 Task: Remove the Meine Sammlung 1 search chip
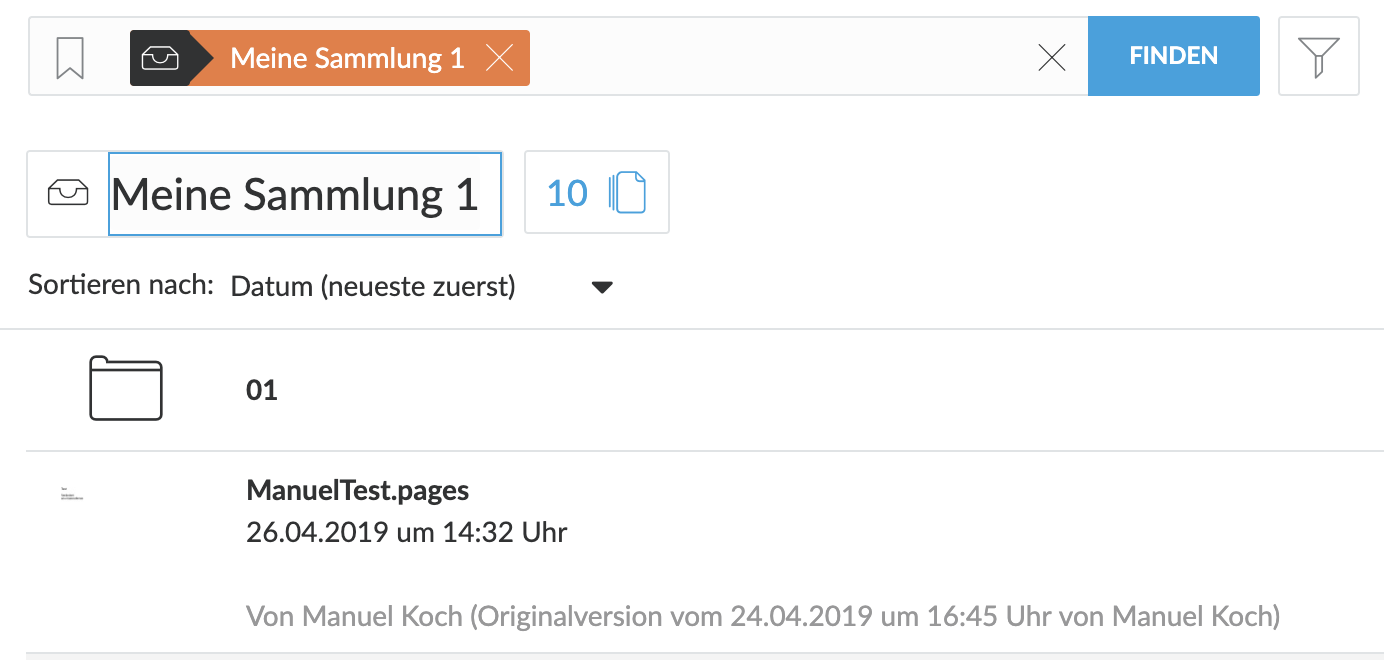click(x=499, y=58)
